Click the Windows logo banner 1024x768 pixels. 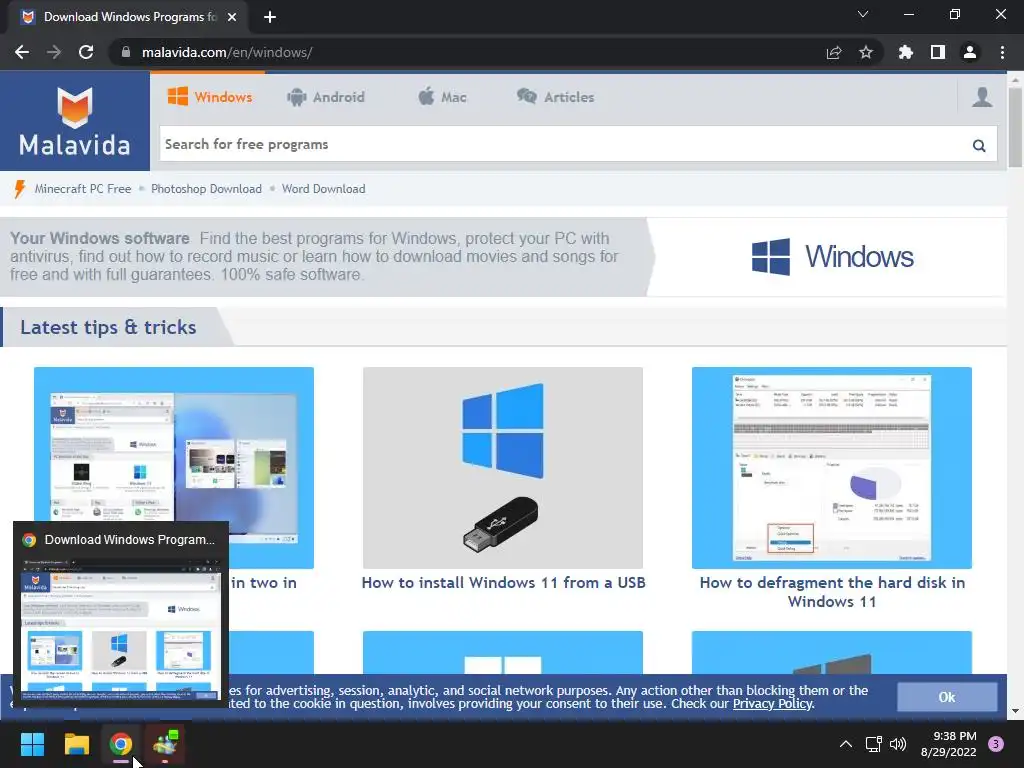833,257
